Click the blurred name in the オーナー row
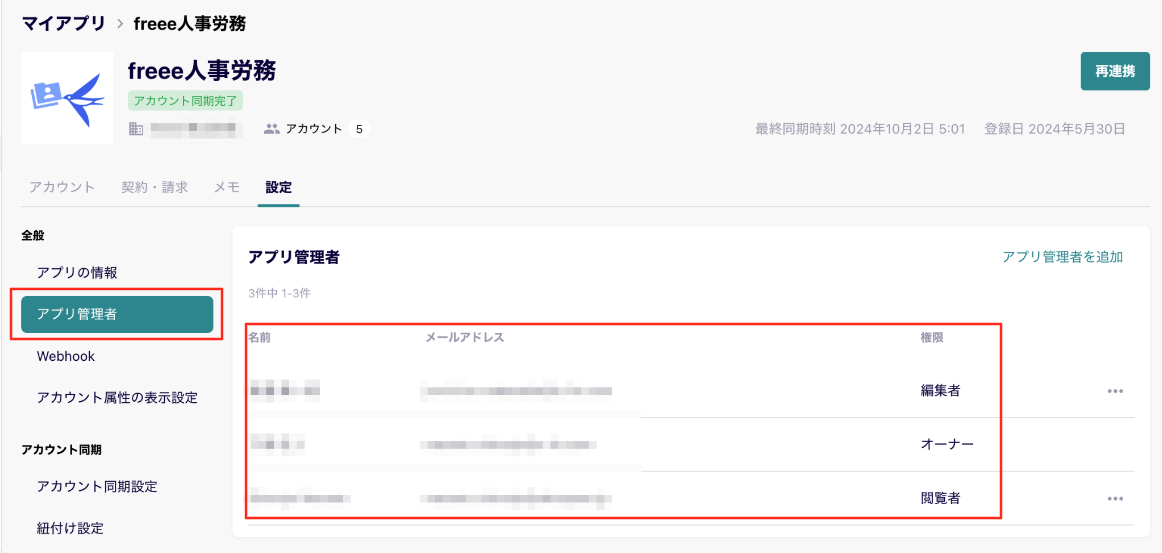This screenshot has width=1162, height=553. pyautogui.click(x=277, y=445)
